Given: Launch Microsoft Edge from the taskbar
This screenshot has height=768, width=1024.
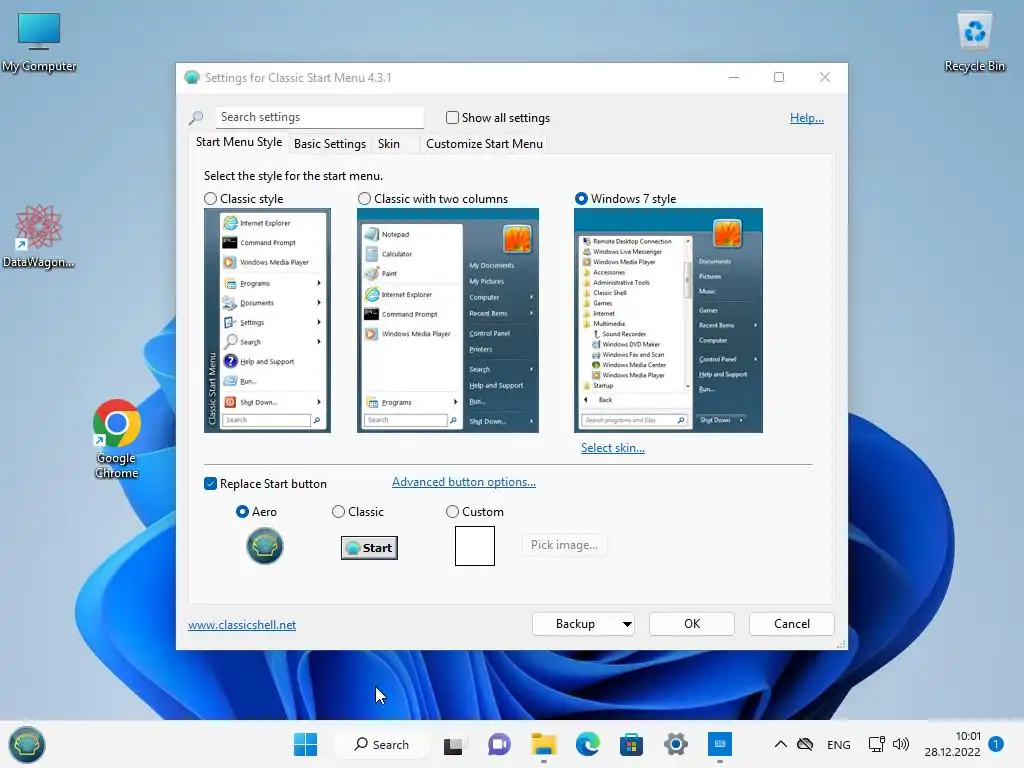Looking at the screenshot, I should click(587, 744).
